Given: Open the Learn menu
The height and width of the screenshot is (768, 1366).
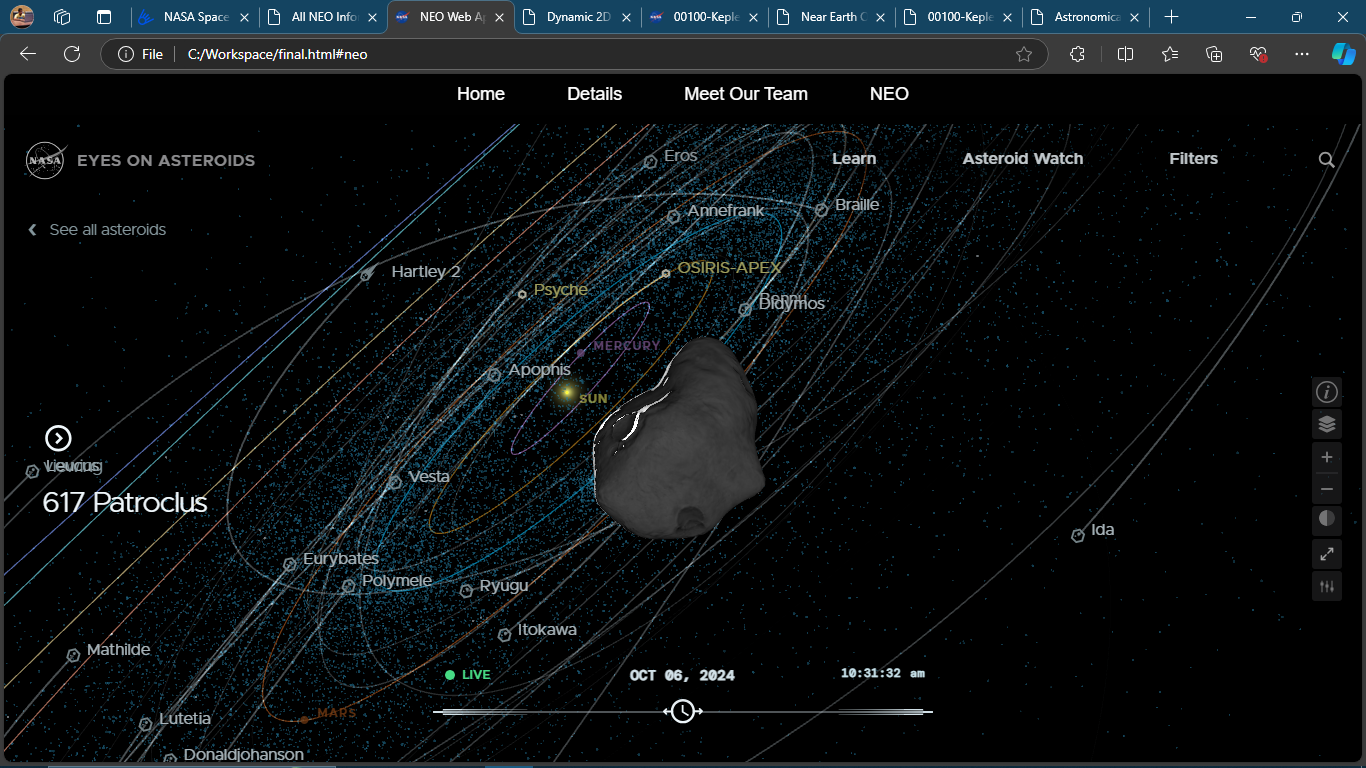Looking at the screenshot, I should (x=854, y=159).
